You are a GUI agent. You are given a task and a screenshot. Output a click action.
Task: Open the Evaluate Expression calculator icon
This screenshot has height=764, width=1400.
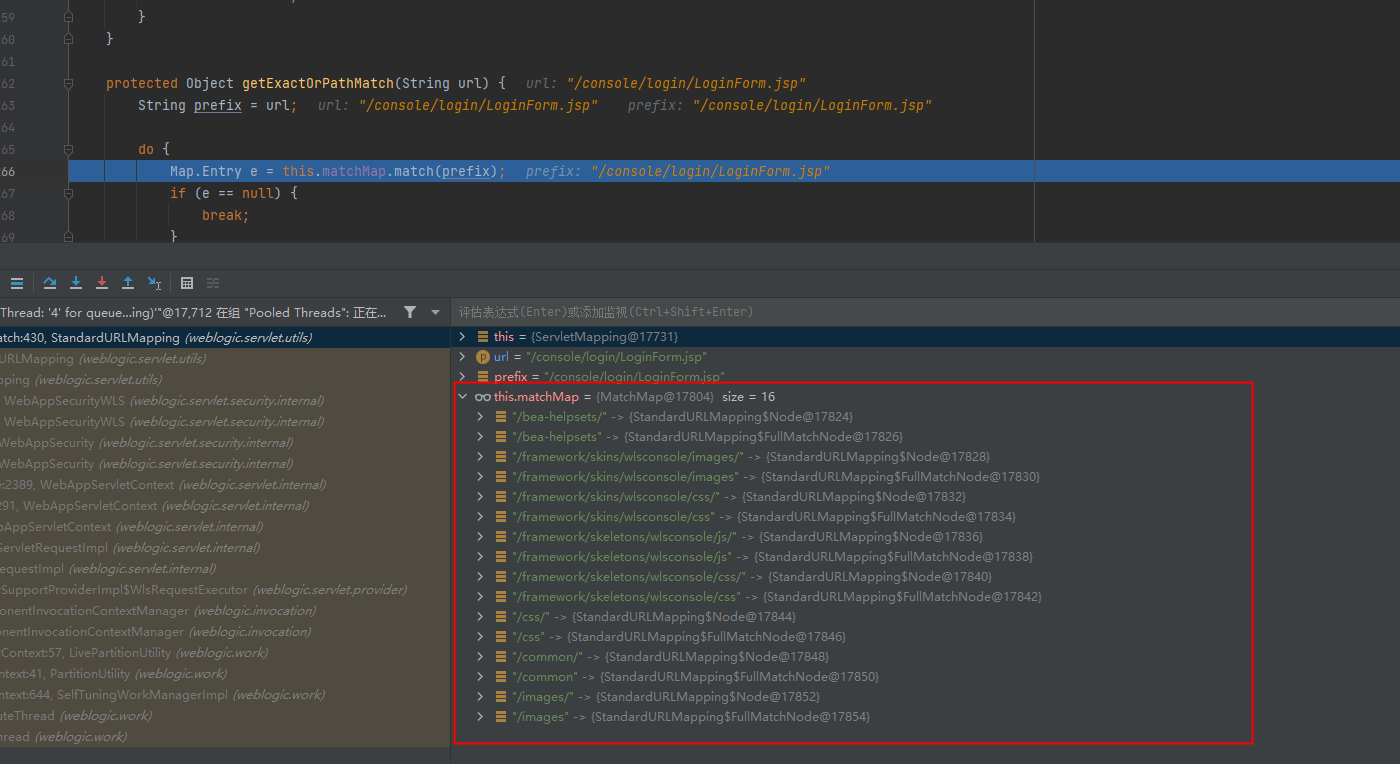187,283
